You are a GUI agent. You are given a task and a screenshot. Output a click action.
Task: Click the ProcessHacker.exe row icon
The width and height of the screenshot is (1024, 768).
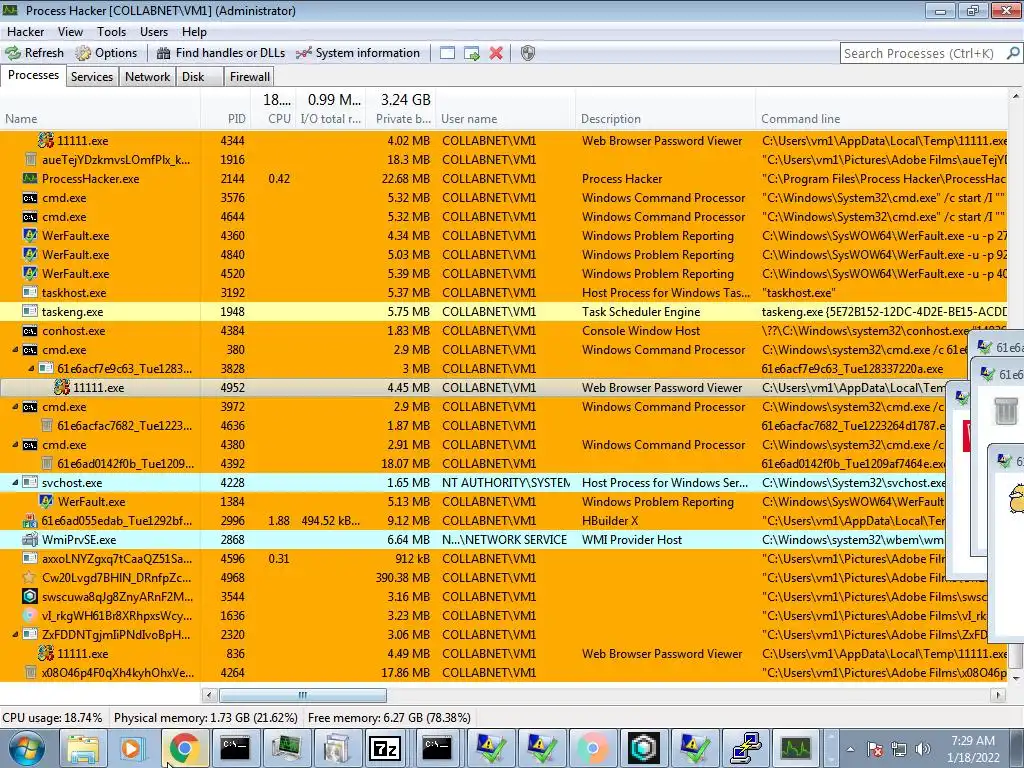[x=30, y=178]
